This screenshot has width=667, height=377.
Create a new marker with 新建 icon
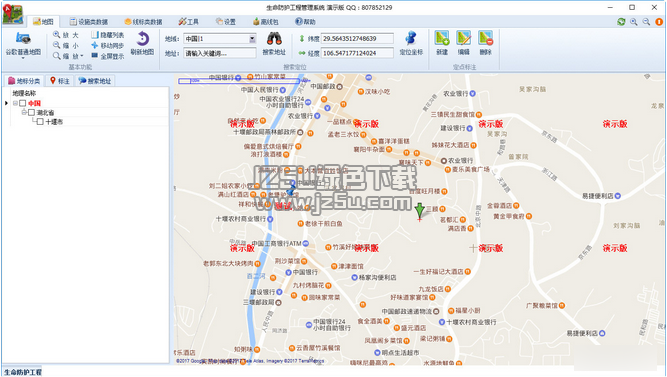pyautogui.click(x=442, y=38)
